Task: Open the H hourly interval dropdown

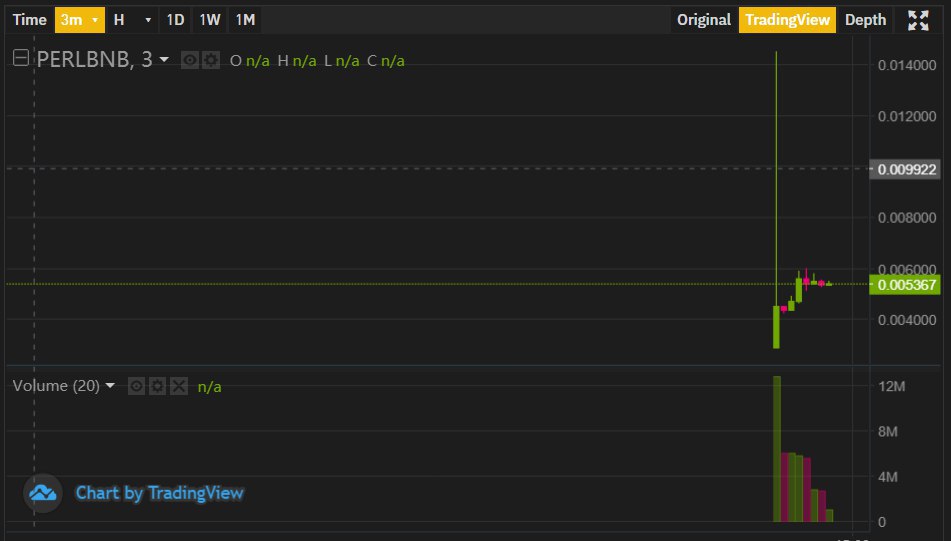Action: (132, 20)
